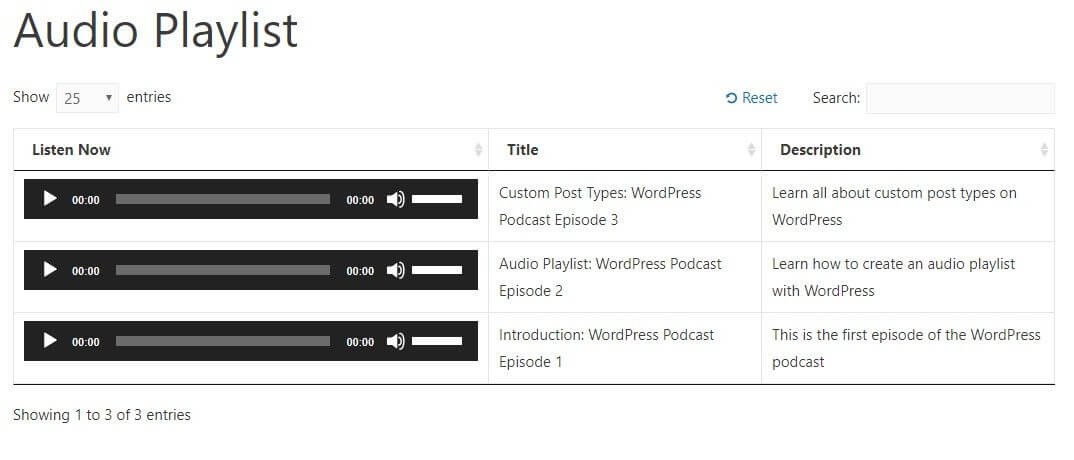
Task: Seek within Audio Playlist episode 2 progress bar
Action: [223, 270]
